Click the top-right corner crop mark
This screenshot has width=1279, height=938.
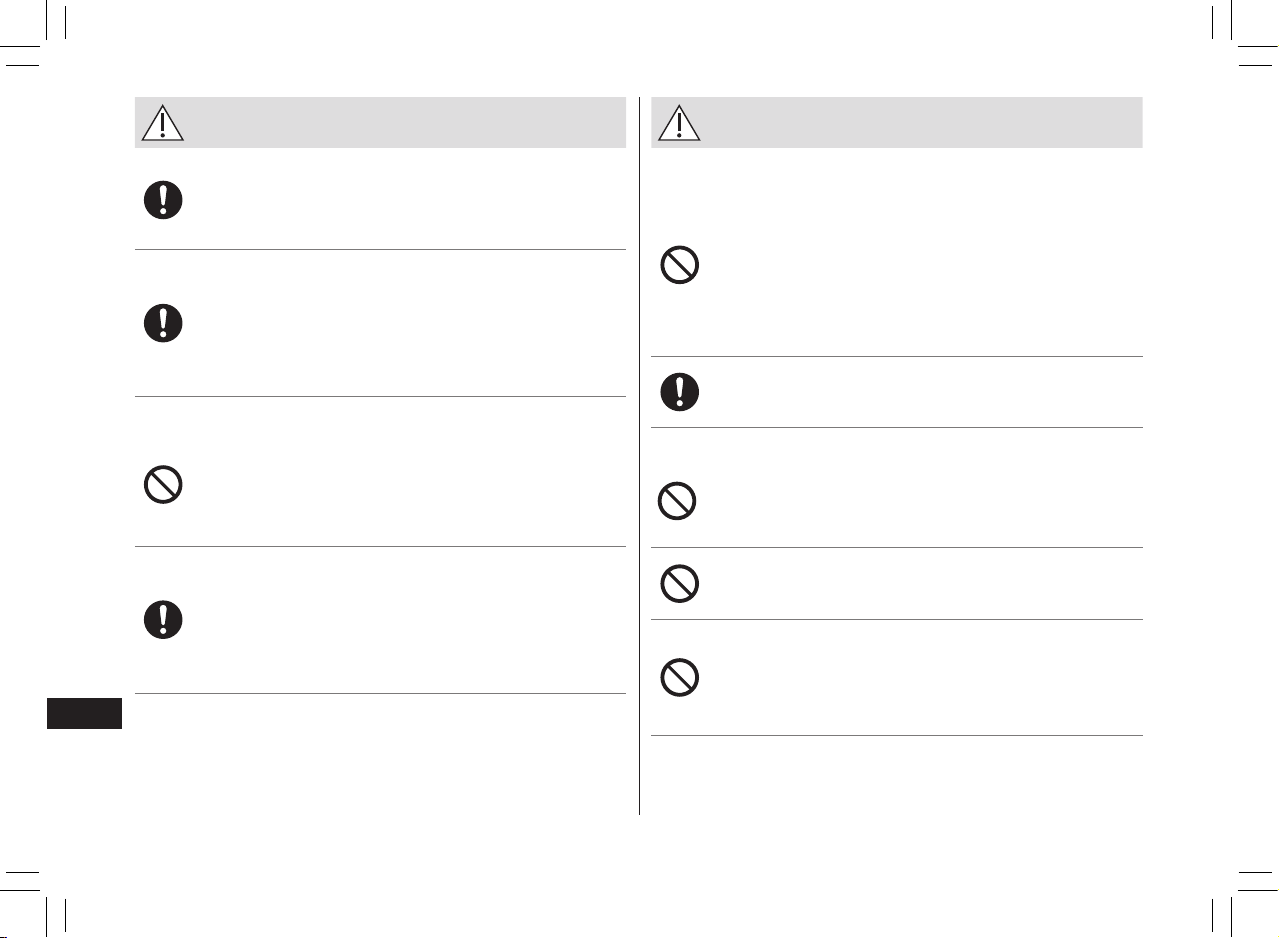coord(1238,40)
